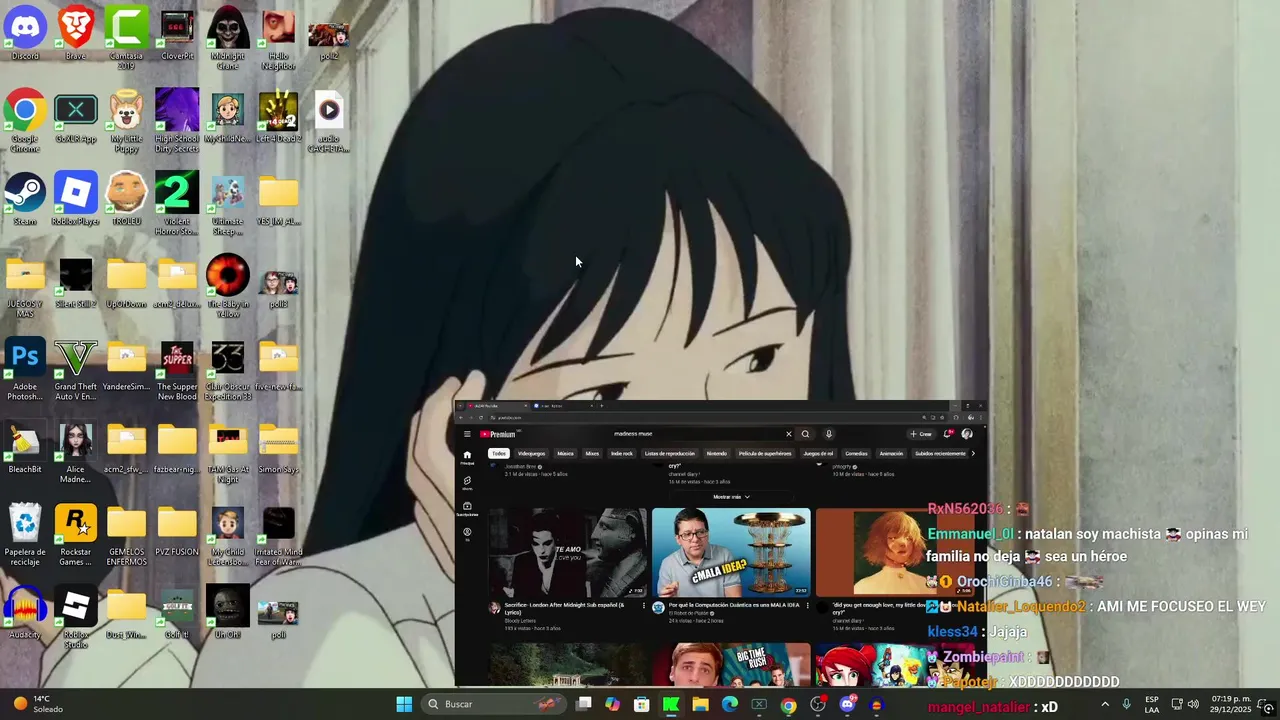Select the Todos filter chip on YouTube
Screen dimensions: 1280x720
(498, 453)
